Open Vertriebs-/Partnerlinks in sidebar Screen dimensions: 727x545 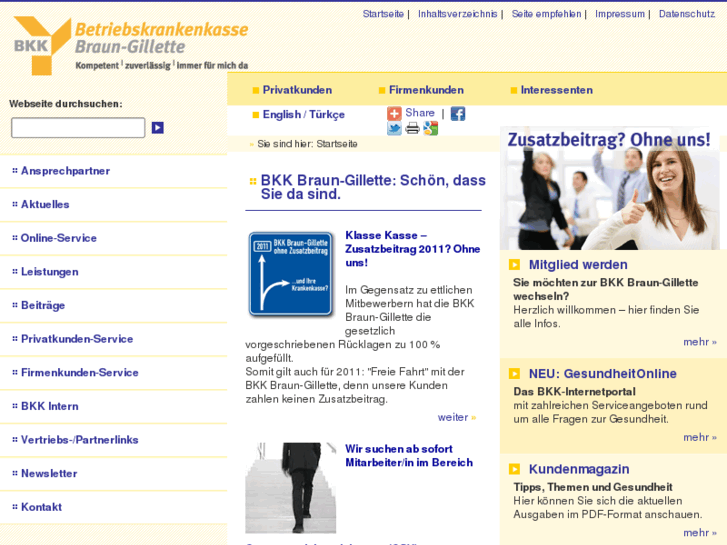80,440
